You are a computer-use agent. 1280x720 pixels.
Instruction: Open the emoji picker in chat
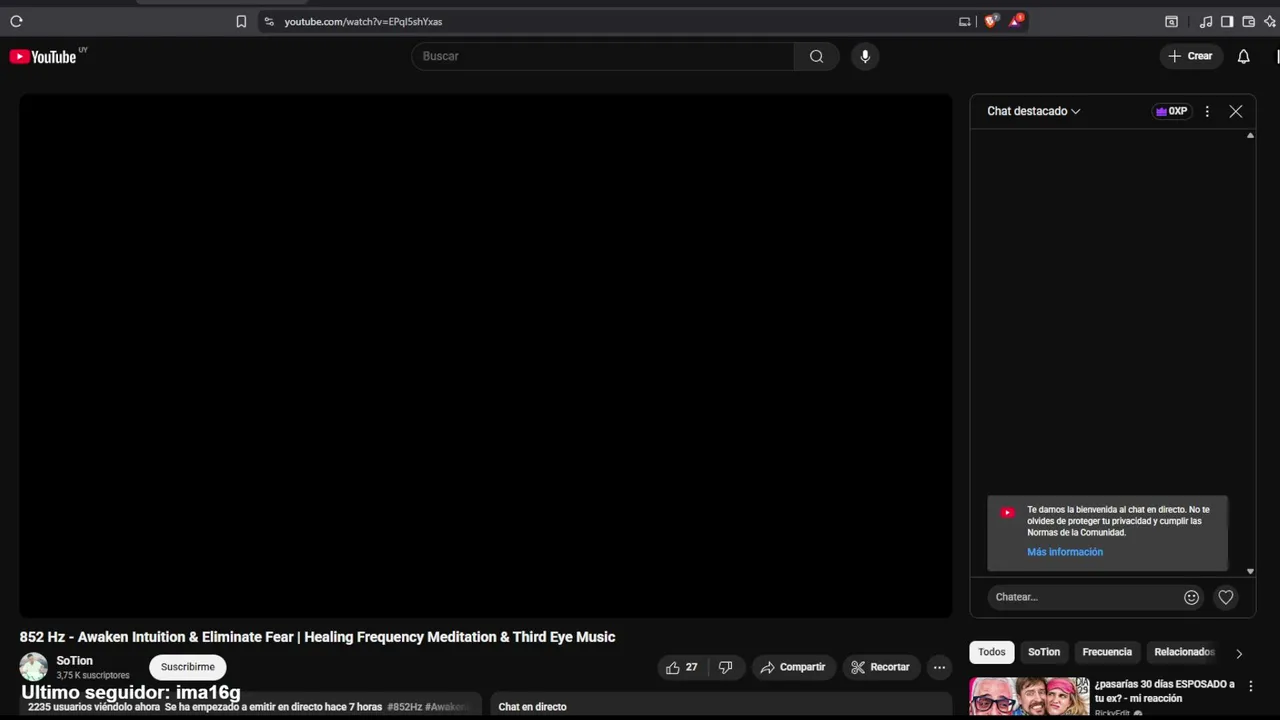[1191, 597]
